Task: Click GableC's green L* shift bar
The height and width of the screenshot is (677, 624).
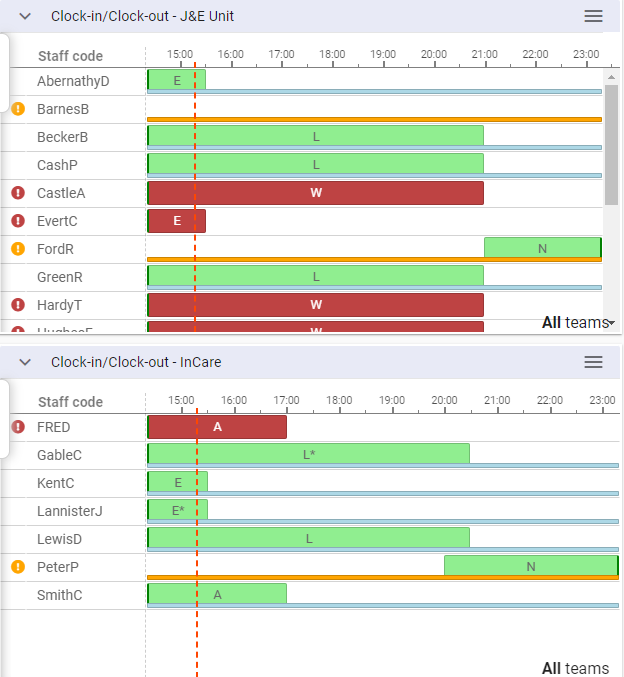Action: 309,453
